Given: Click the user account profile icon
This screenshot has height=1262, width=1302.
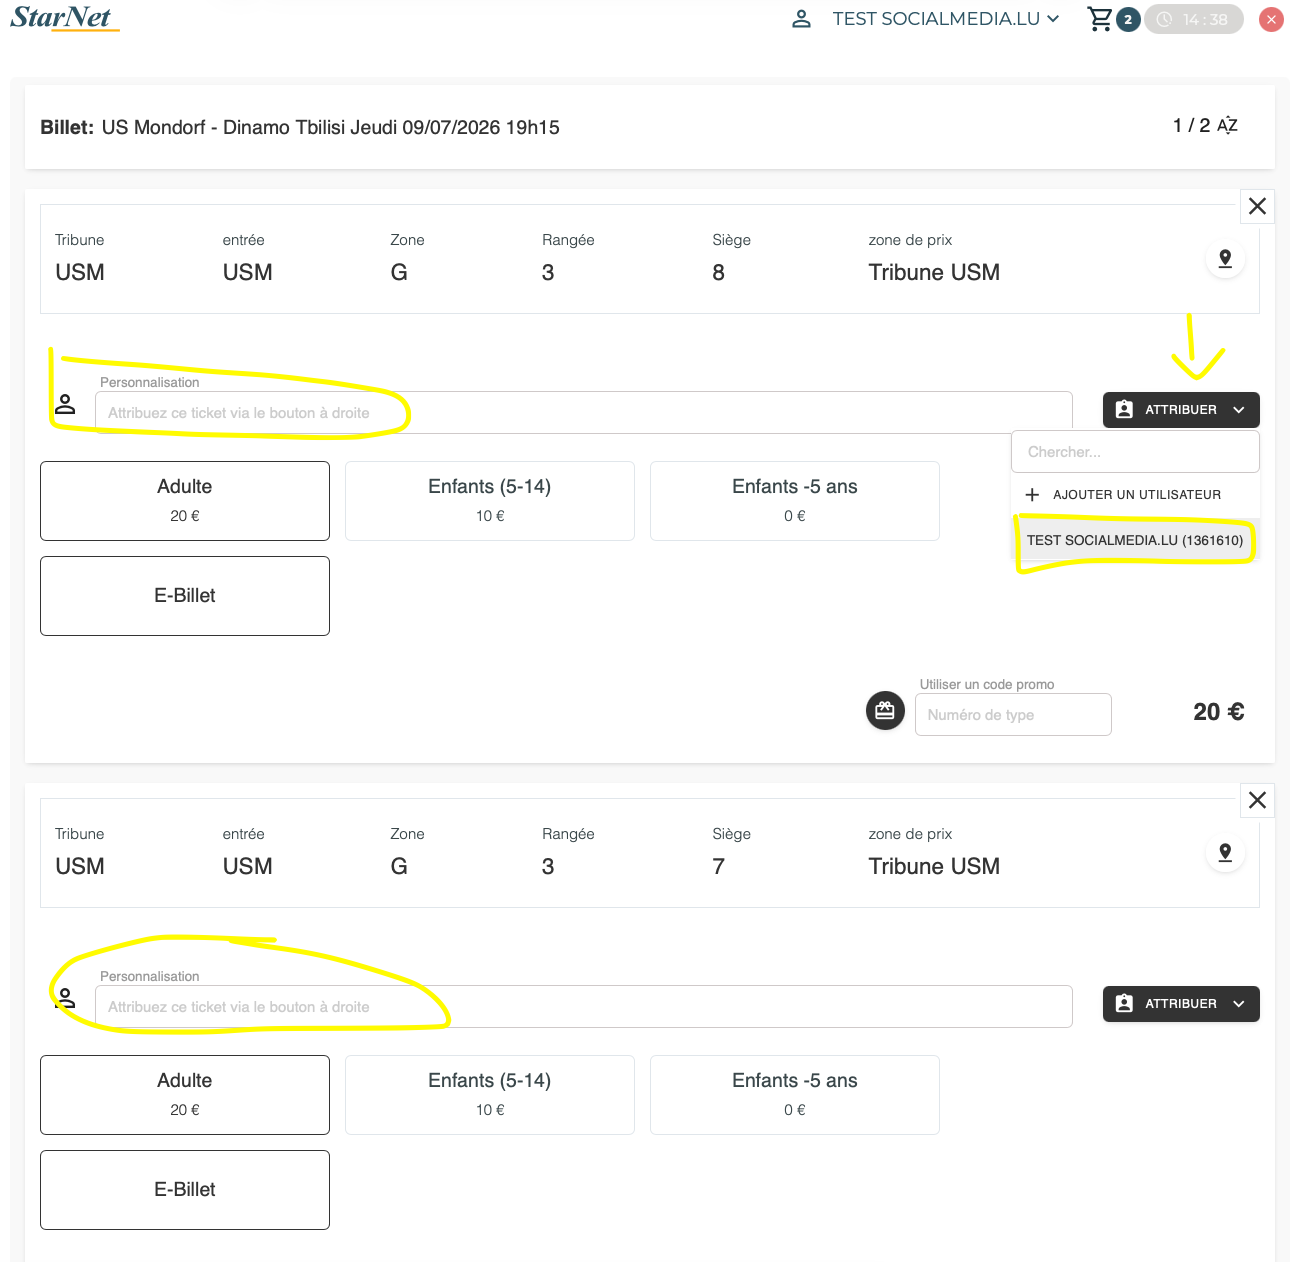Looking at the screenshot, I should [x=801, y=19].
